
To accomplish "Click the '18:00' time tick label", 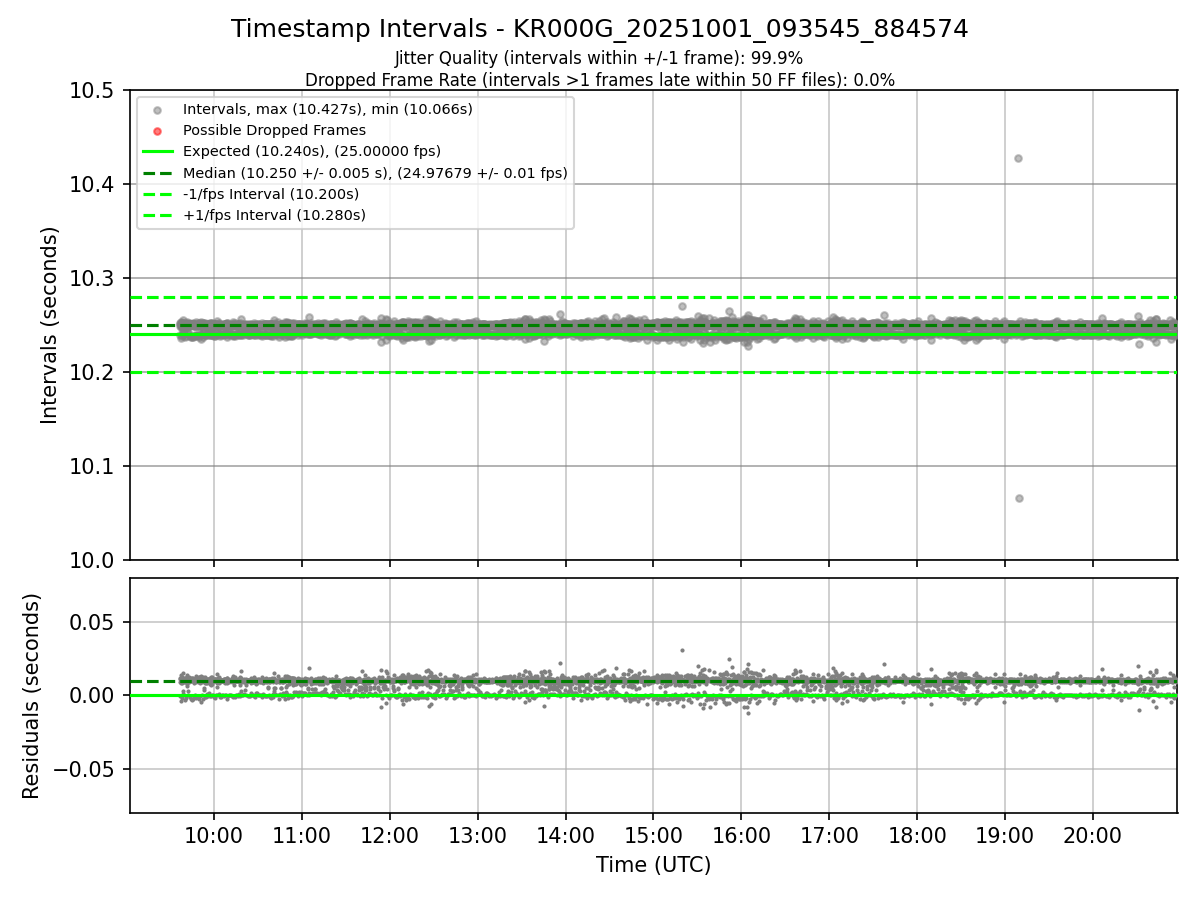I will click(917, 835).
